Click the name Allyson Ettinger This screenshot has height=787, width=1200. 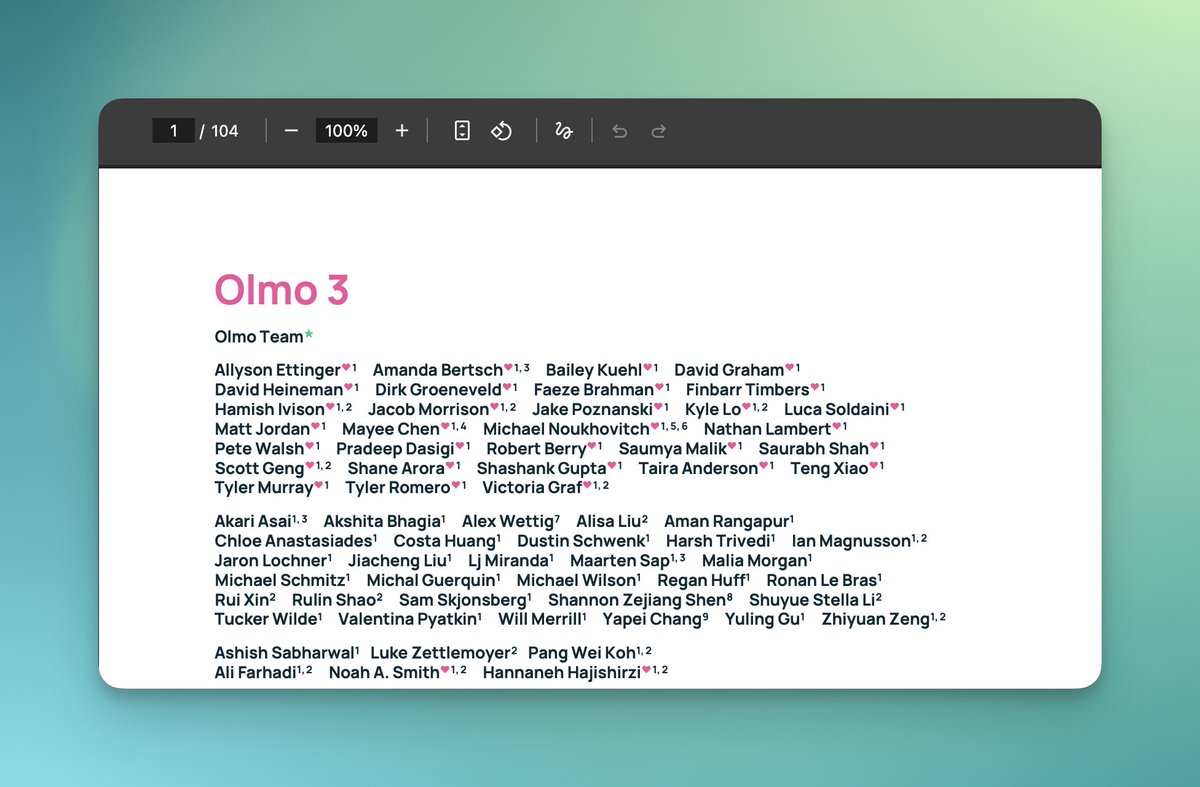coord(278,371)
